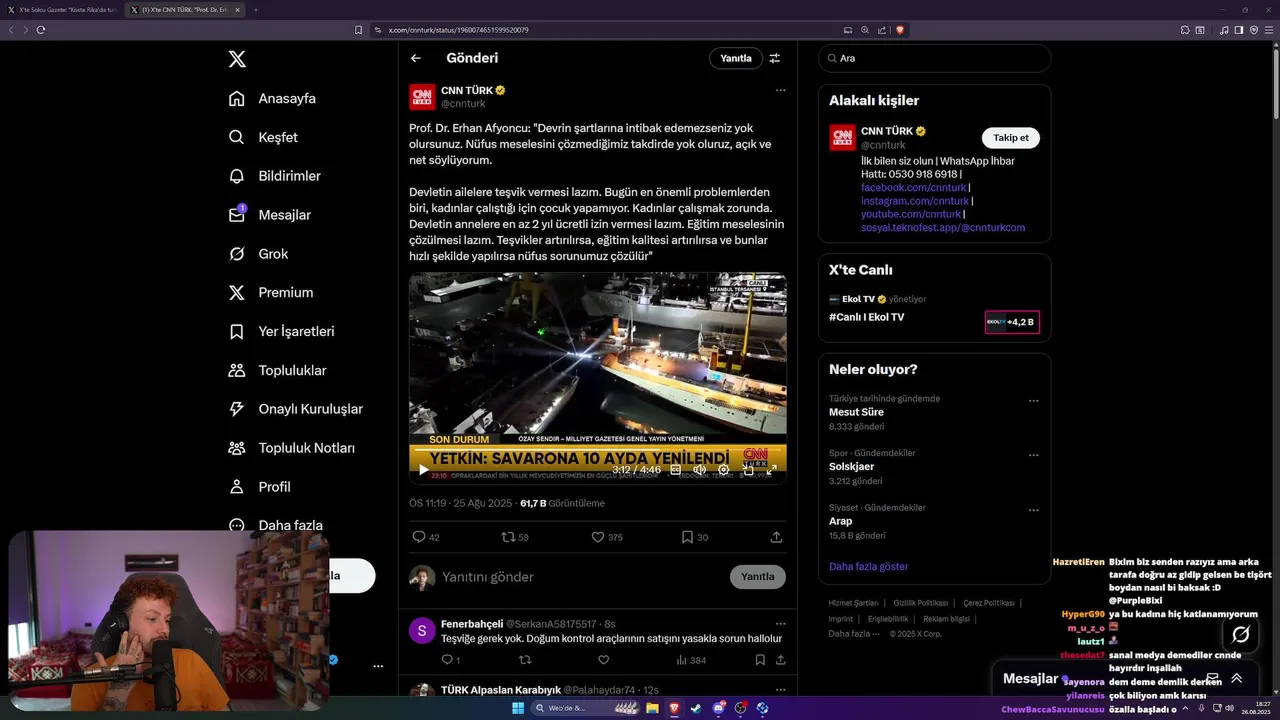This screenshot has width=1280, height=720.
Task: Open Mesajlar from the sidebar
Action: click(x=270, y=215)
